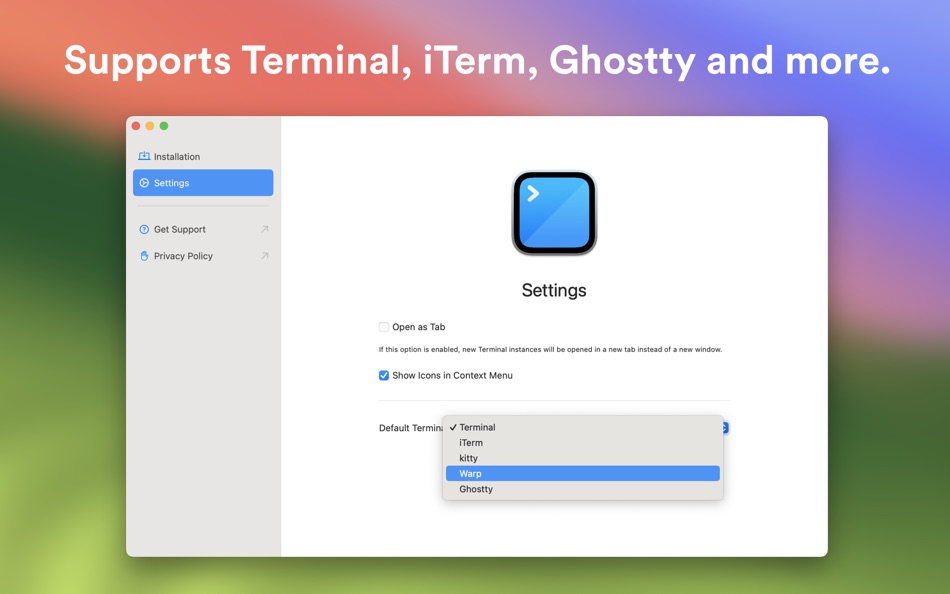The image size is (950, 594).
Task: Click the Open as Tab description text
Action: click(550, 349)
